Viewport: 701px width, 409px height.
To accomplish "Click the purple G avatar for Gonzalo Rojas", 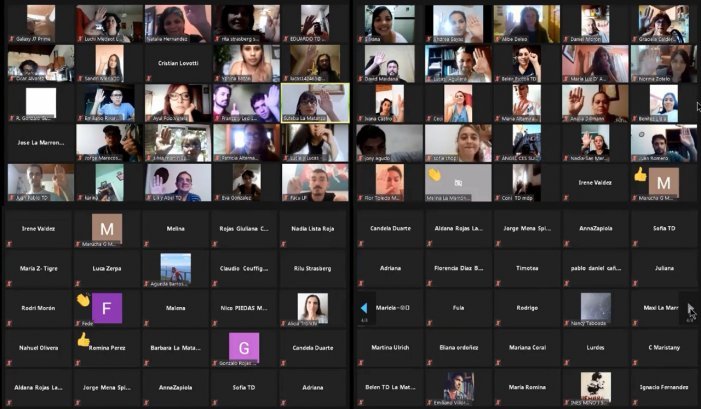I will pyautogui.click(x=243, y=347).
